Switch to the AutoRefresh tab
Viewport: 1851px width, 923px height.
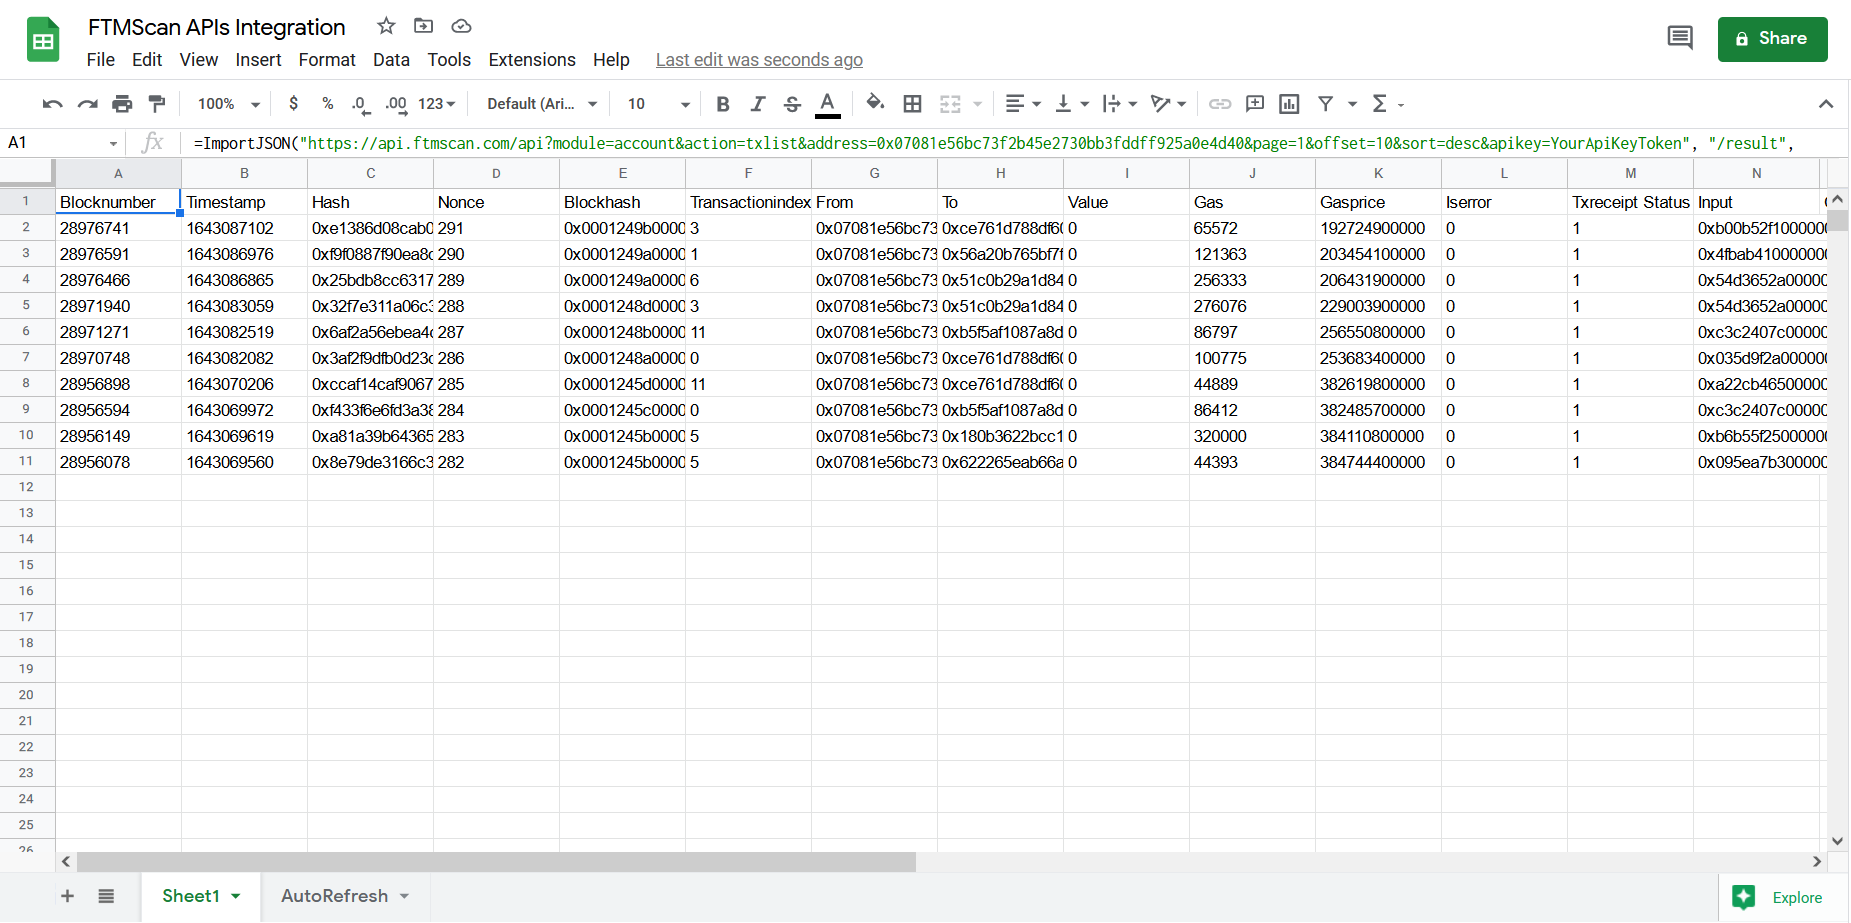point(346,896)
